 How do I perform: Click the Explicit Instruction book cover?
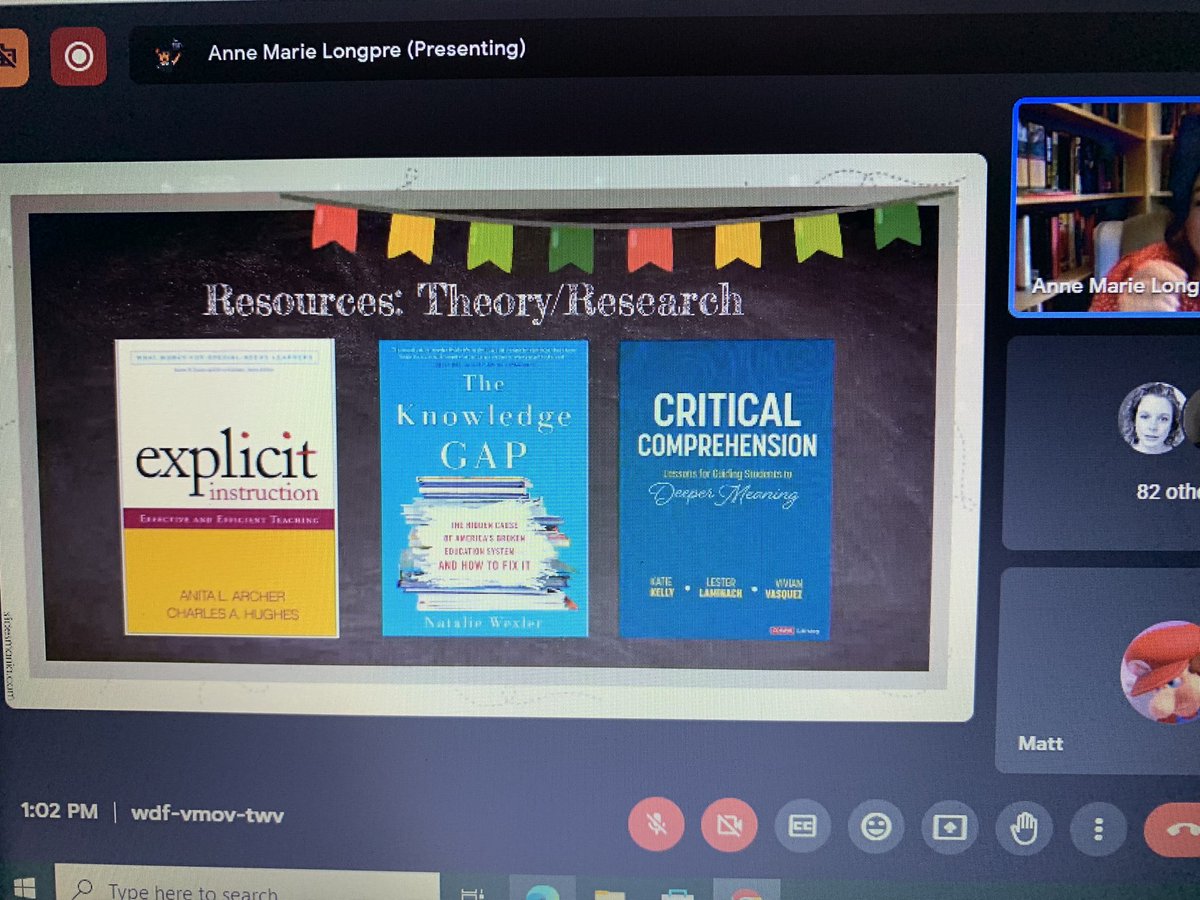pos(227,488)
